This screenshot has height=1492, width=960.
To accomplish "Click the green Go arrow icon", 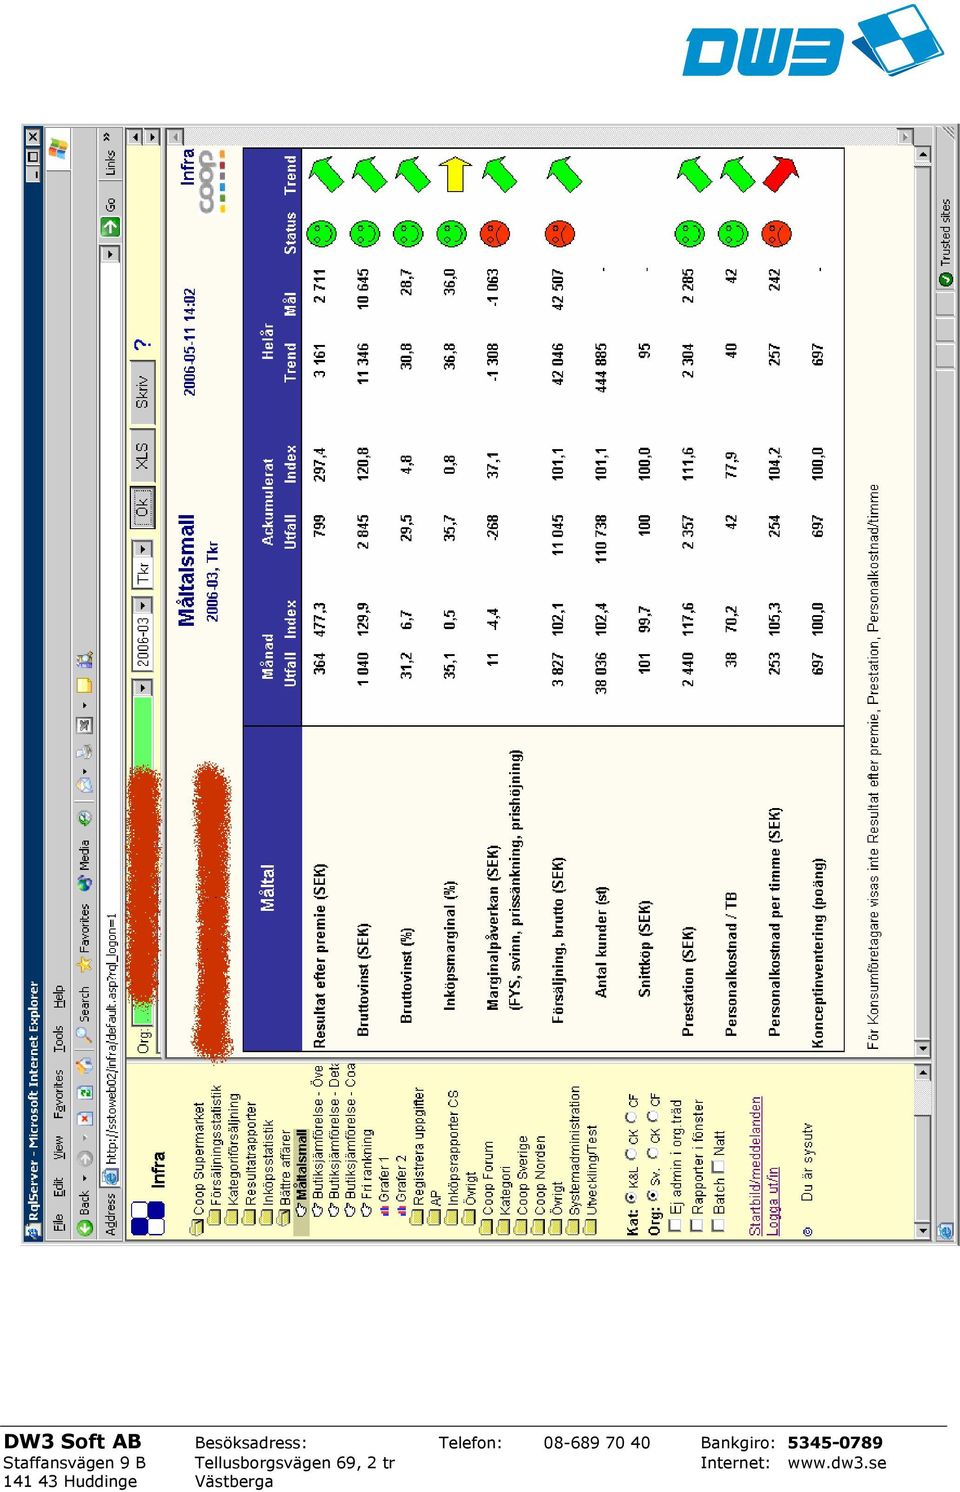I will [x=111, y=226].
